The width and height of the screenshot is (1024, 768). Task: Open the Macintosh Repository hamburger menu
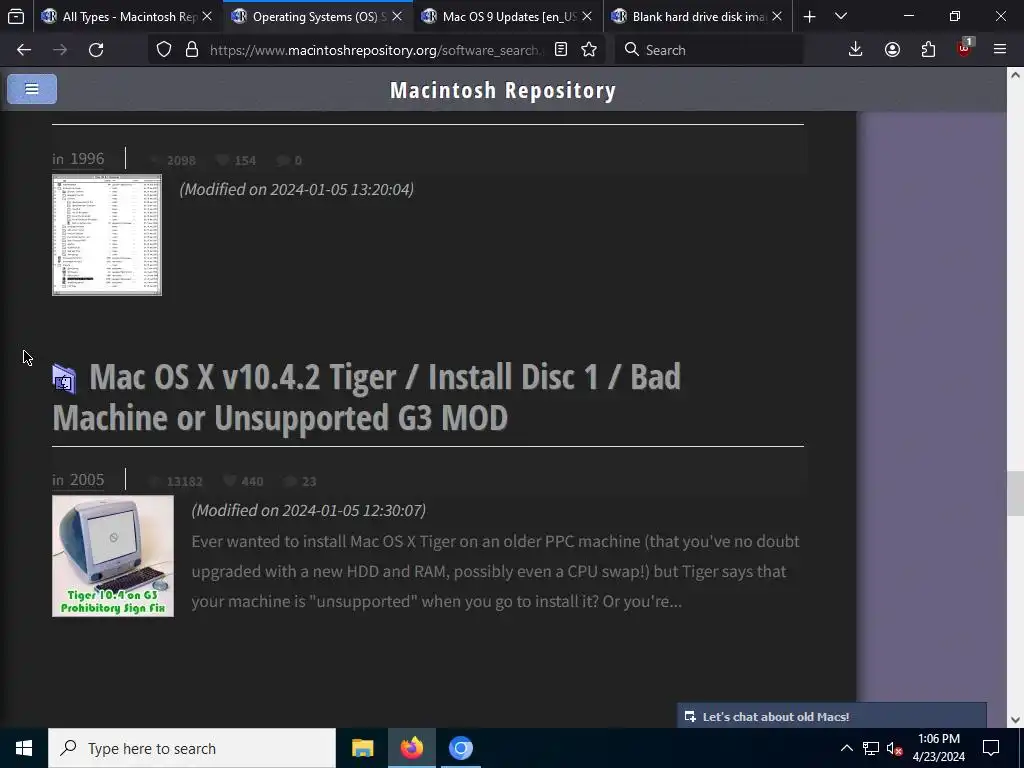click(32, 89)
